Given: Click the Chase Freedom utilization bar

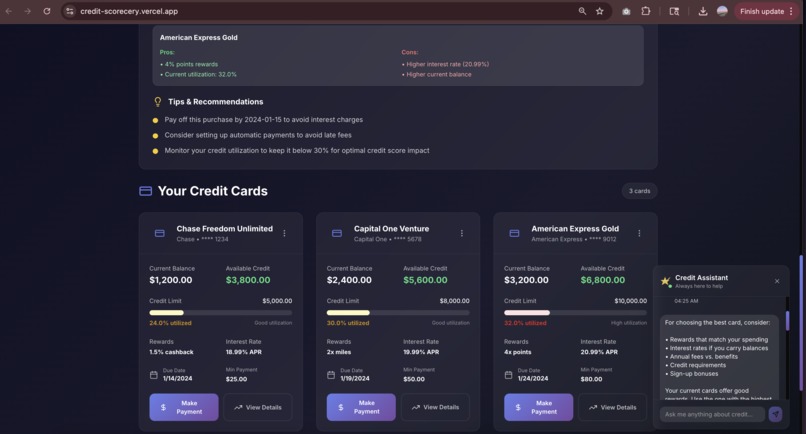Looking at the screenshot, I should (221, 313).
